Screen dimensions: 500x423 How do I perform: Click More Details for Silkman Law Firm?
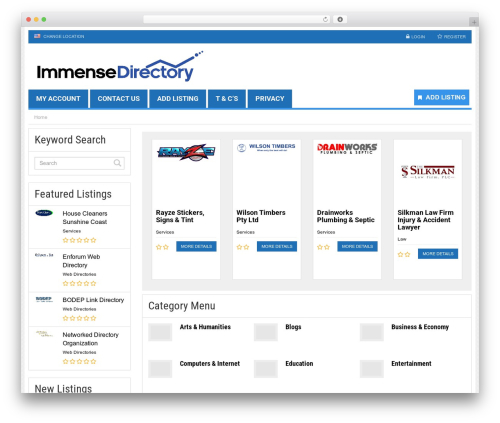pyautogui.click(x=438, y=254)
